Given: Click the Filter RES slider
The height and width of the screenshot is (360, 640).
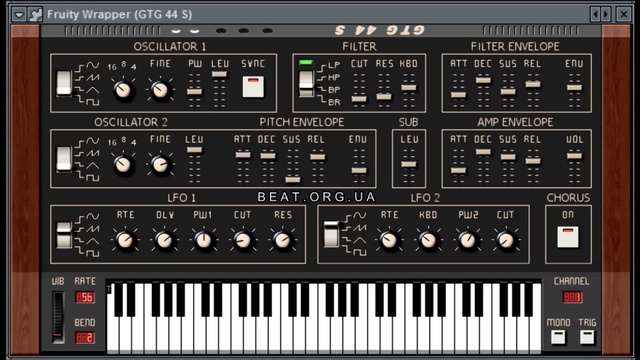Looking at the screenshot, I should click(x=384, y=96).
